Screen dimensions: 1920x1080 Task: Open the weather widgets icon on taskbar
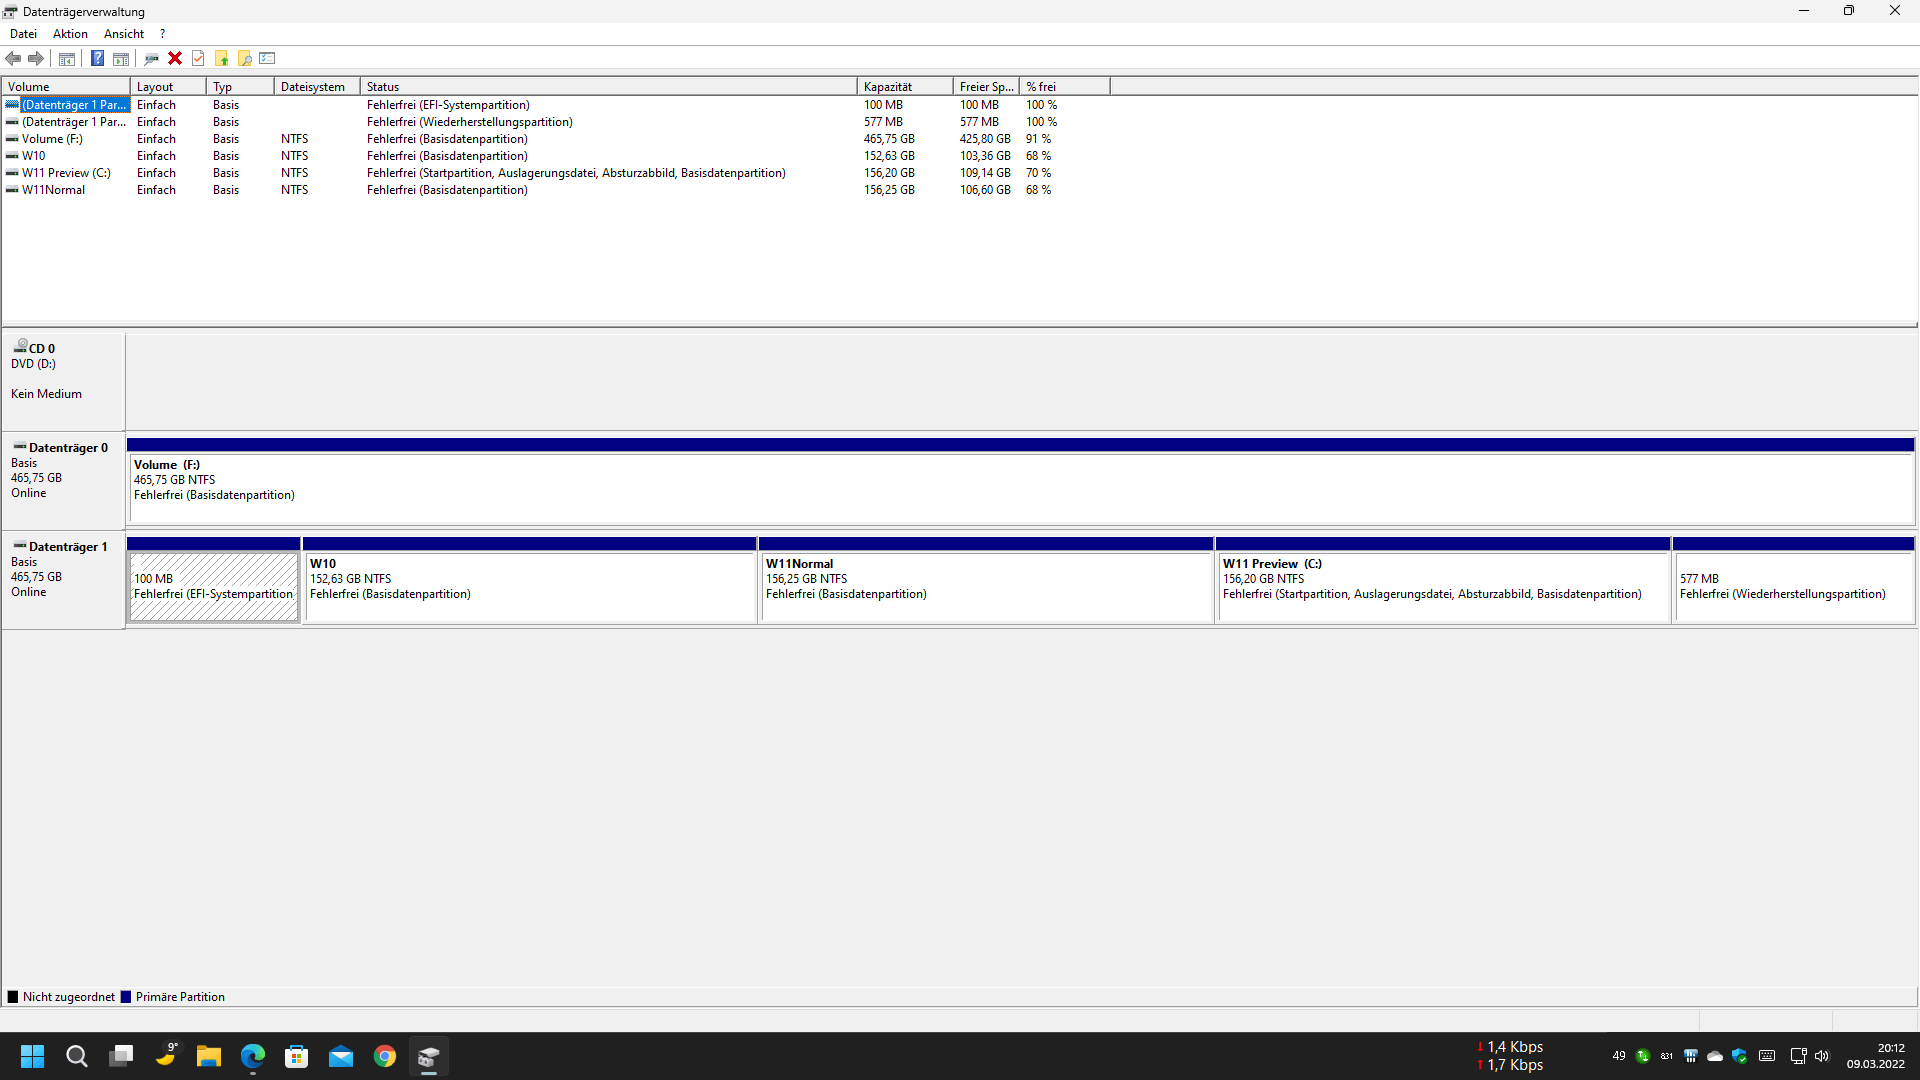tap(165, 1056)
